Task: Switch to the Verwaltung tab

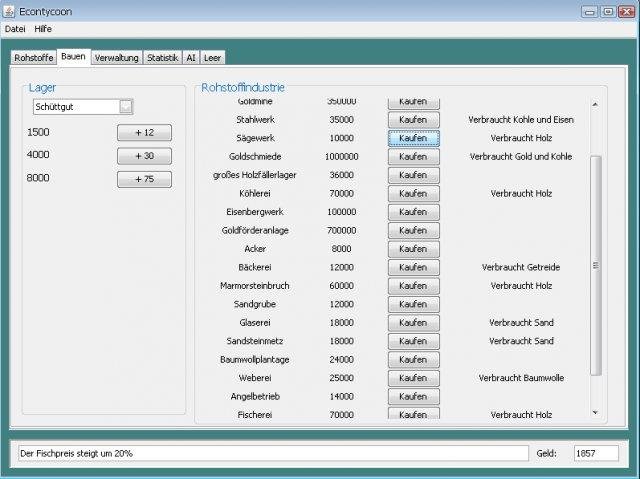Action: coord(117,58)
